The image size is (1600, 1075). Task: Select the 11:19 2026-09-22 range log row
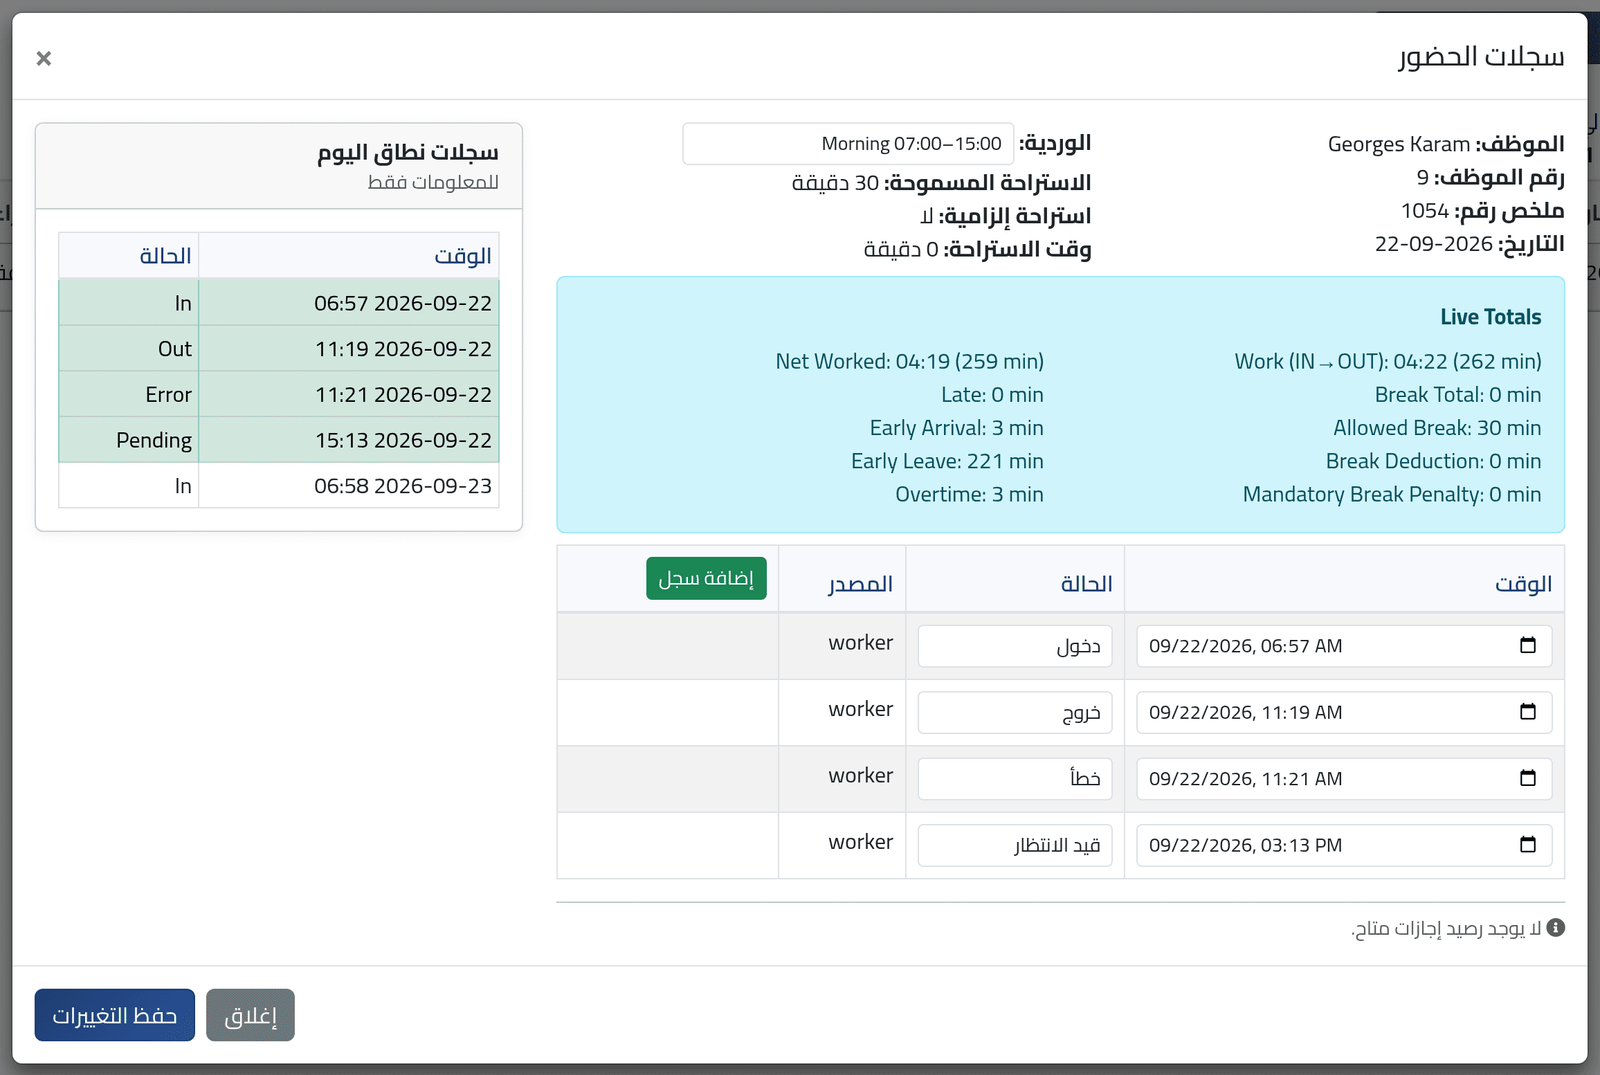click(279, 349)
